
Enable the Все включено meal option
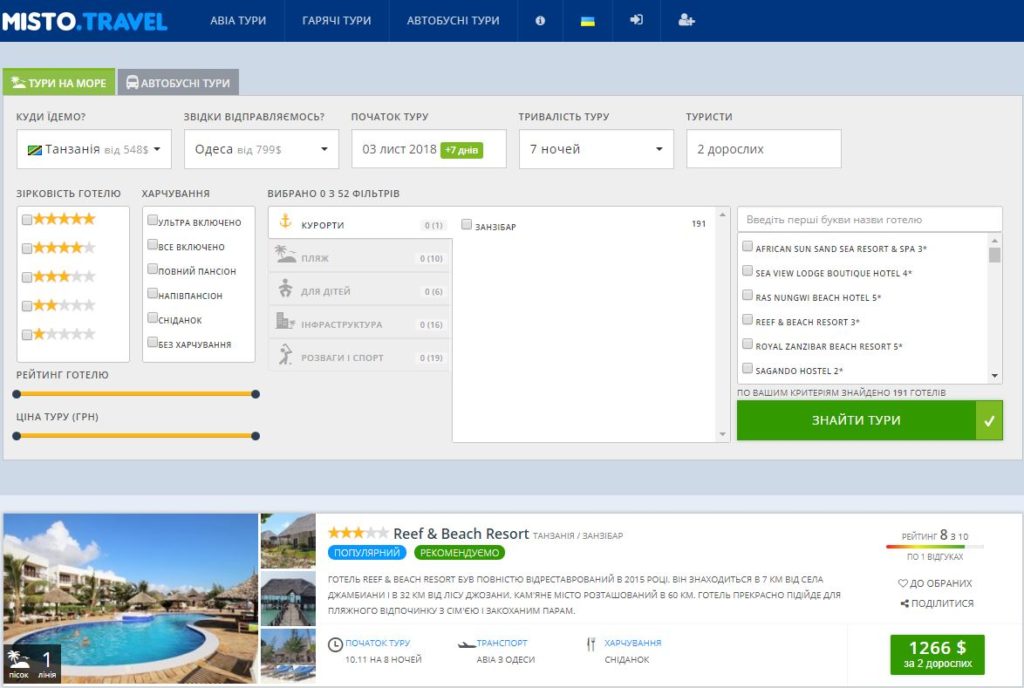152,245
